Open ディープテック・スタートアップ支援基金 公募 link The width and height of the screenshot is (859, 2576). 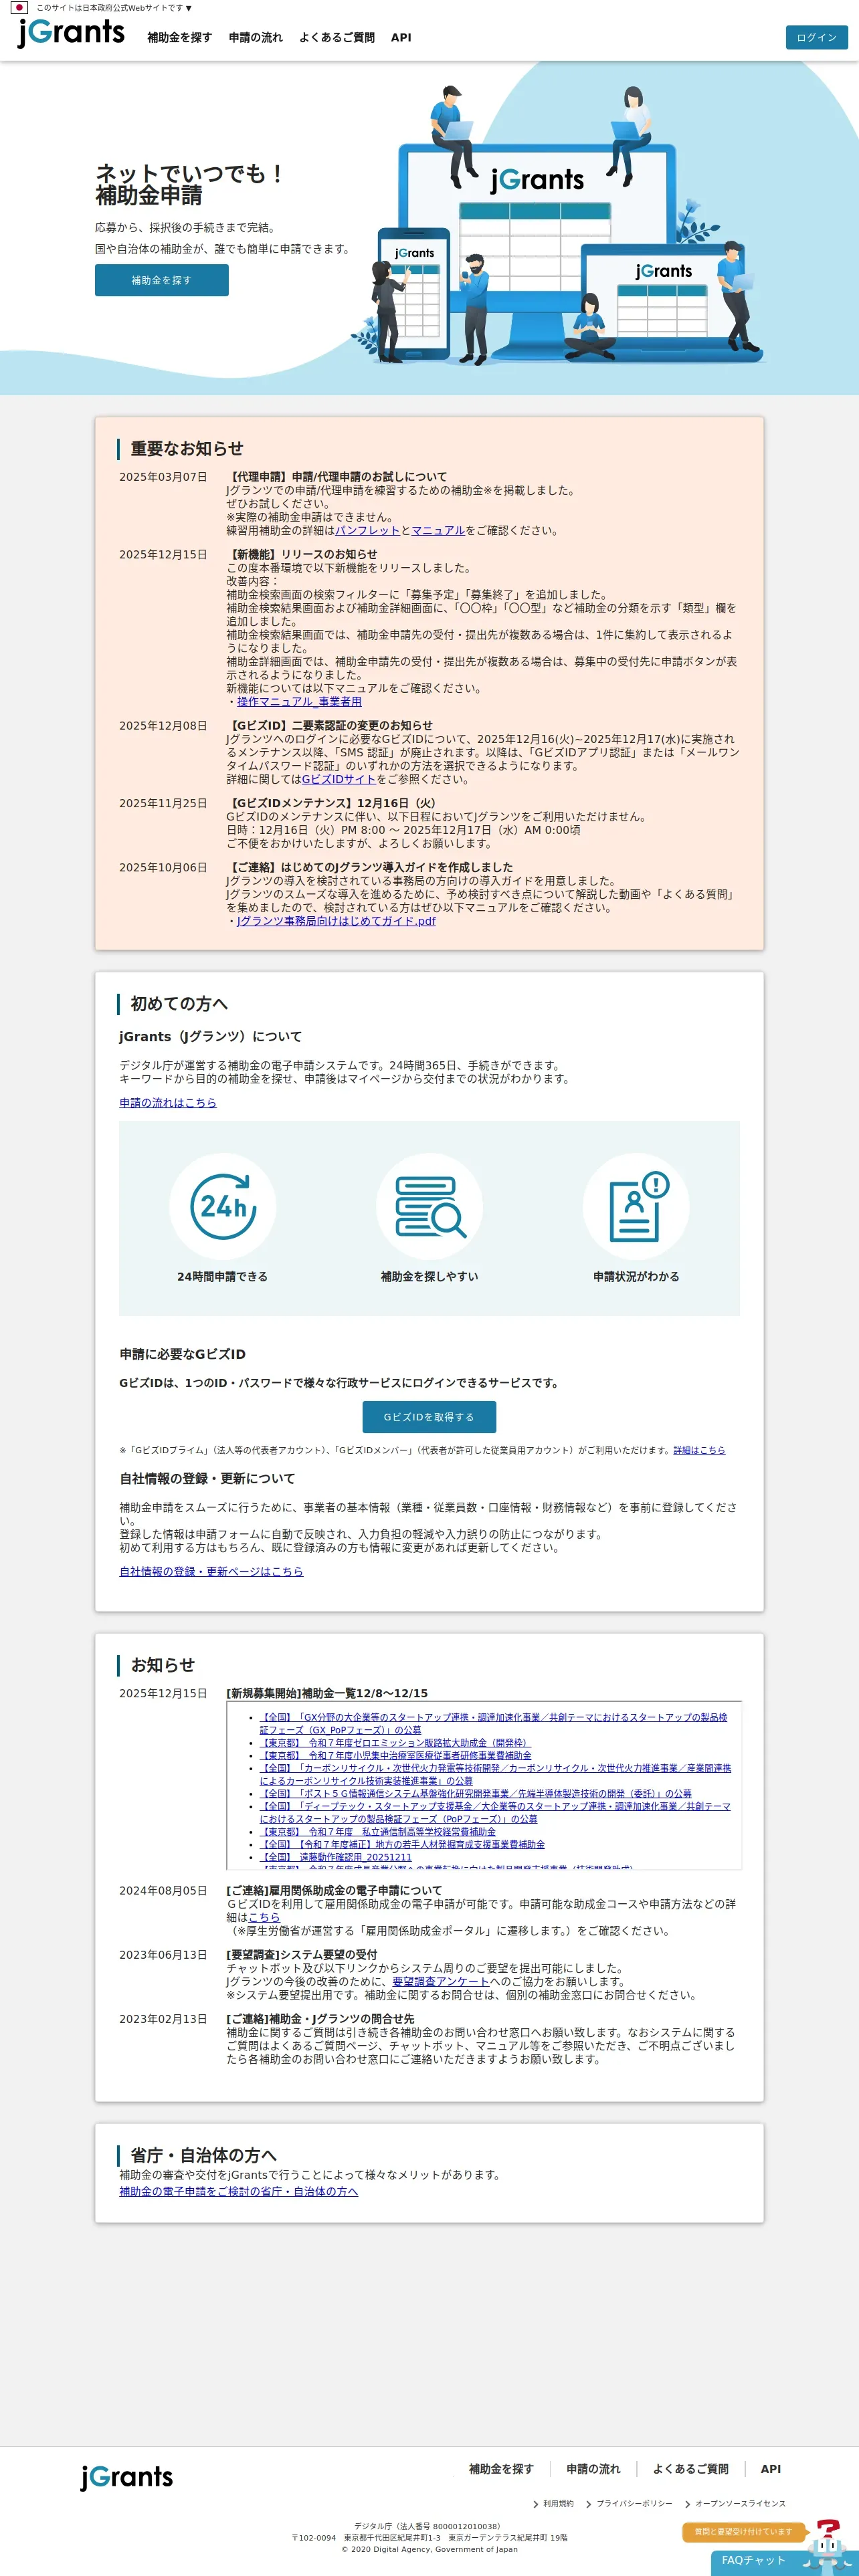(495, 1812)
